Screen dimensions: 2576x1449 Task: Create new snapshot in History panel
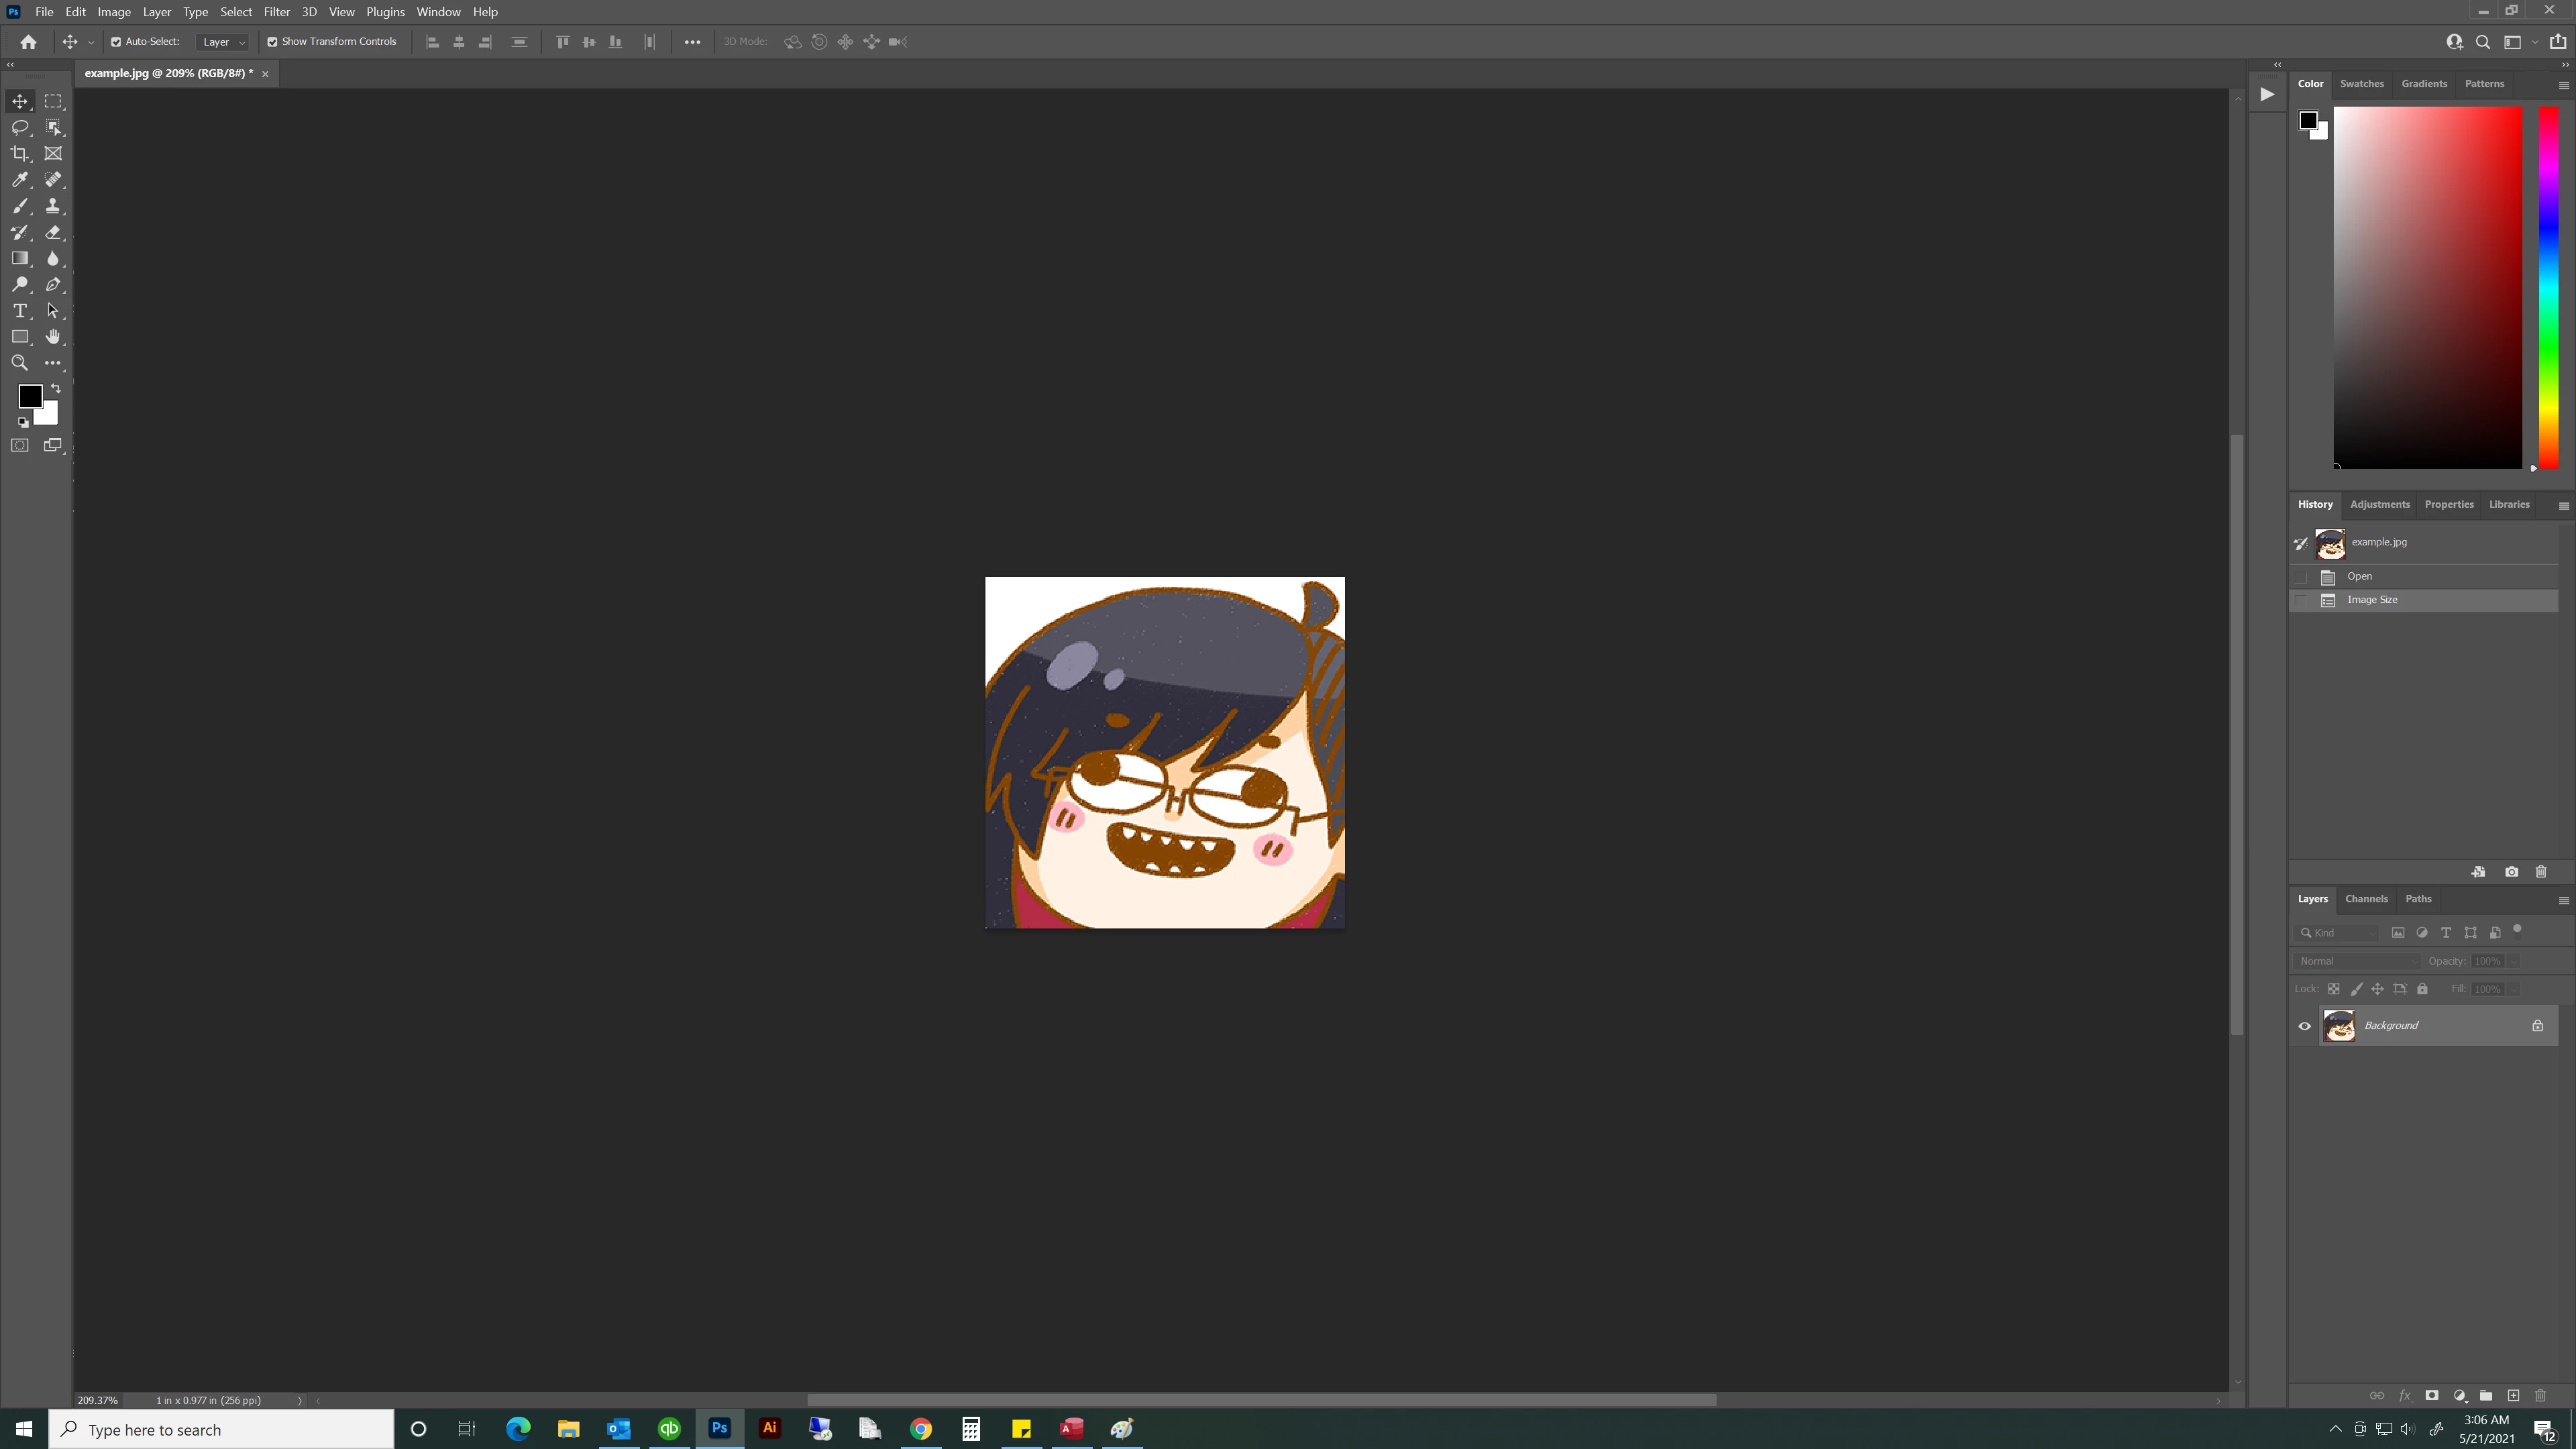2511,872
